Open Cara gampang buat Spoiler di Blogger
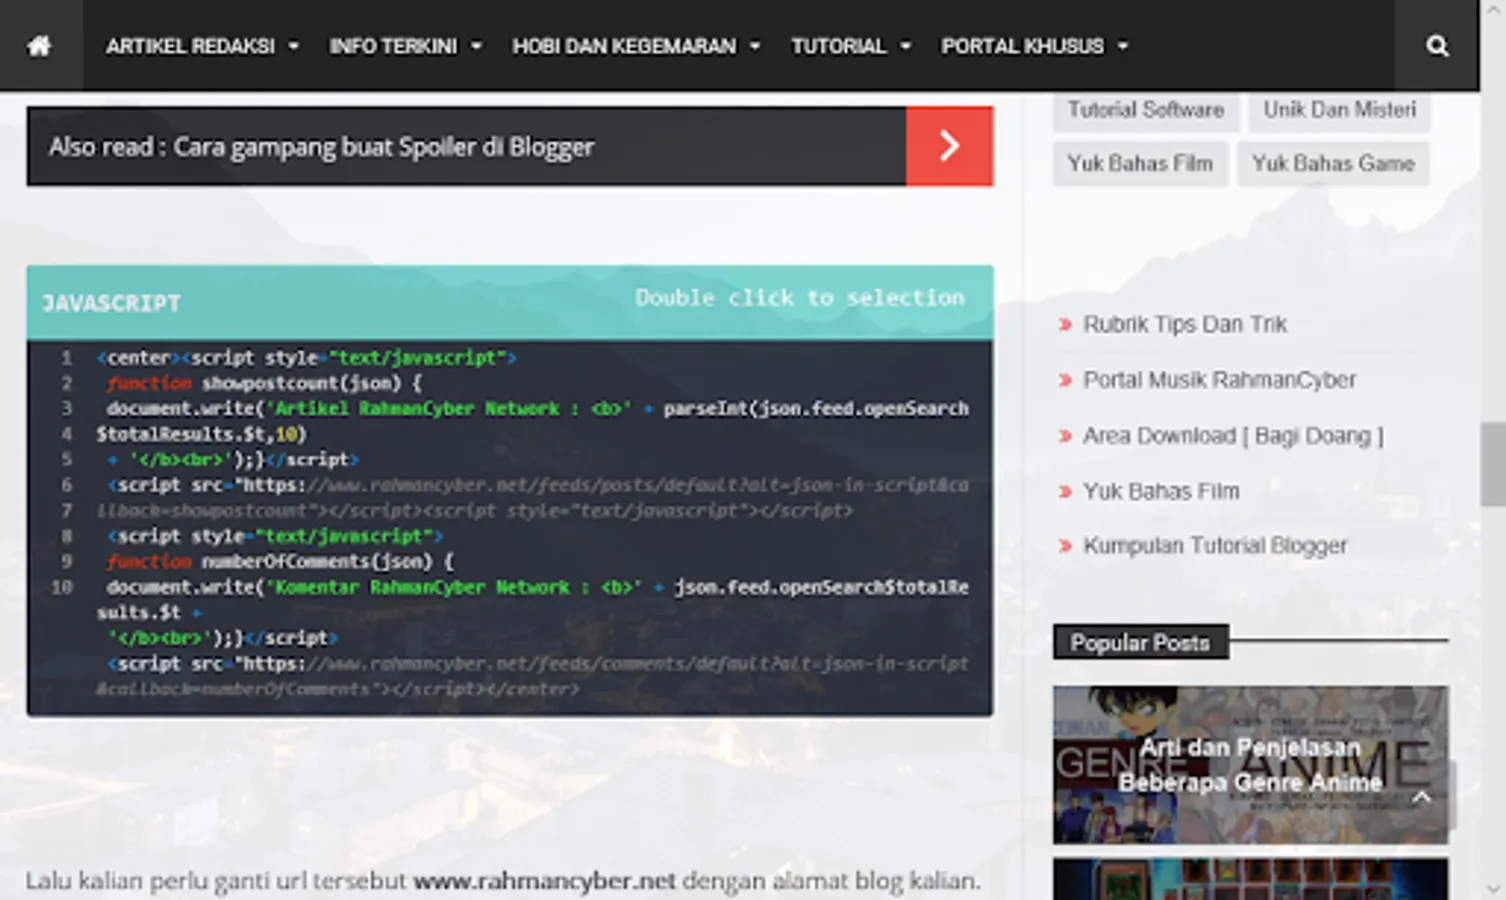This screenshot has height=900, width=1506. click(384, 147)
